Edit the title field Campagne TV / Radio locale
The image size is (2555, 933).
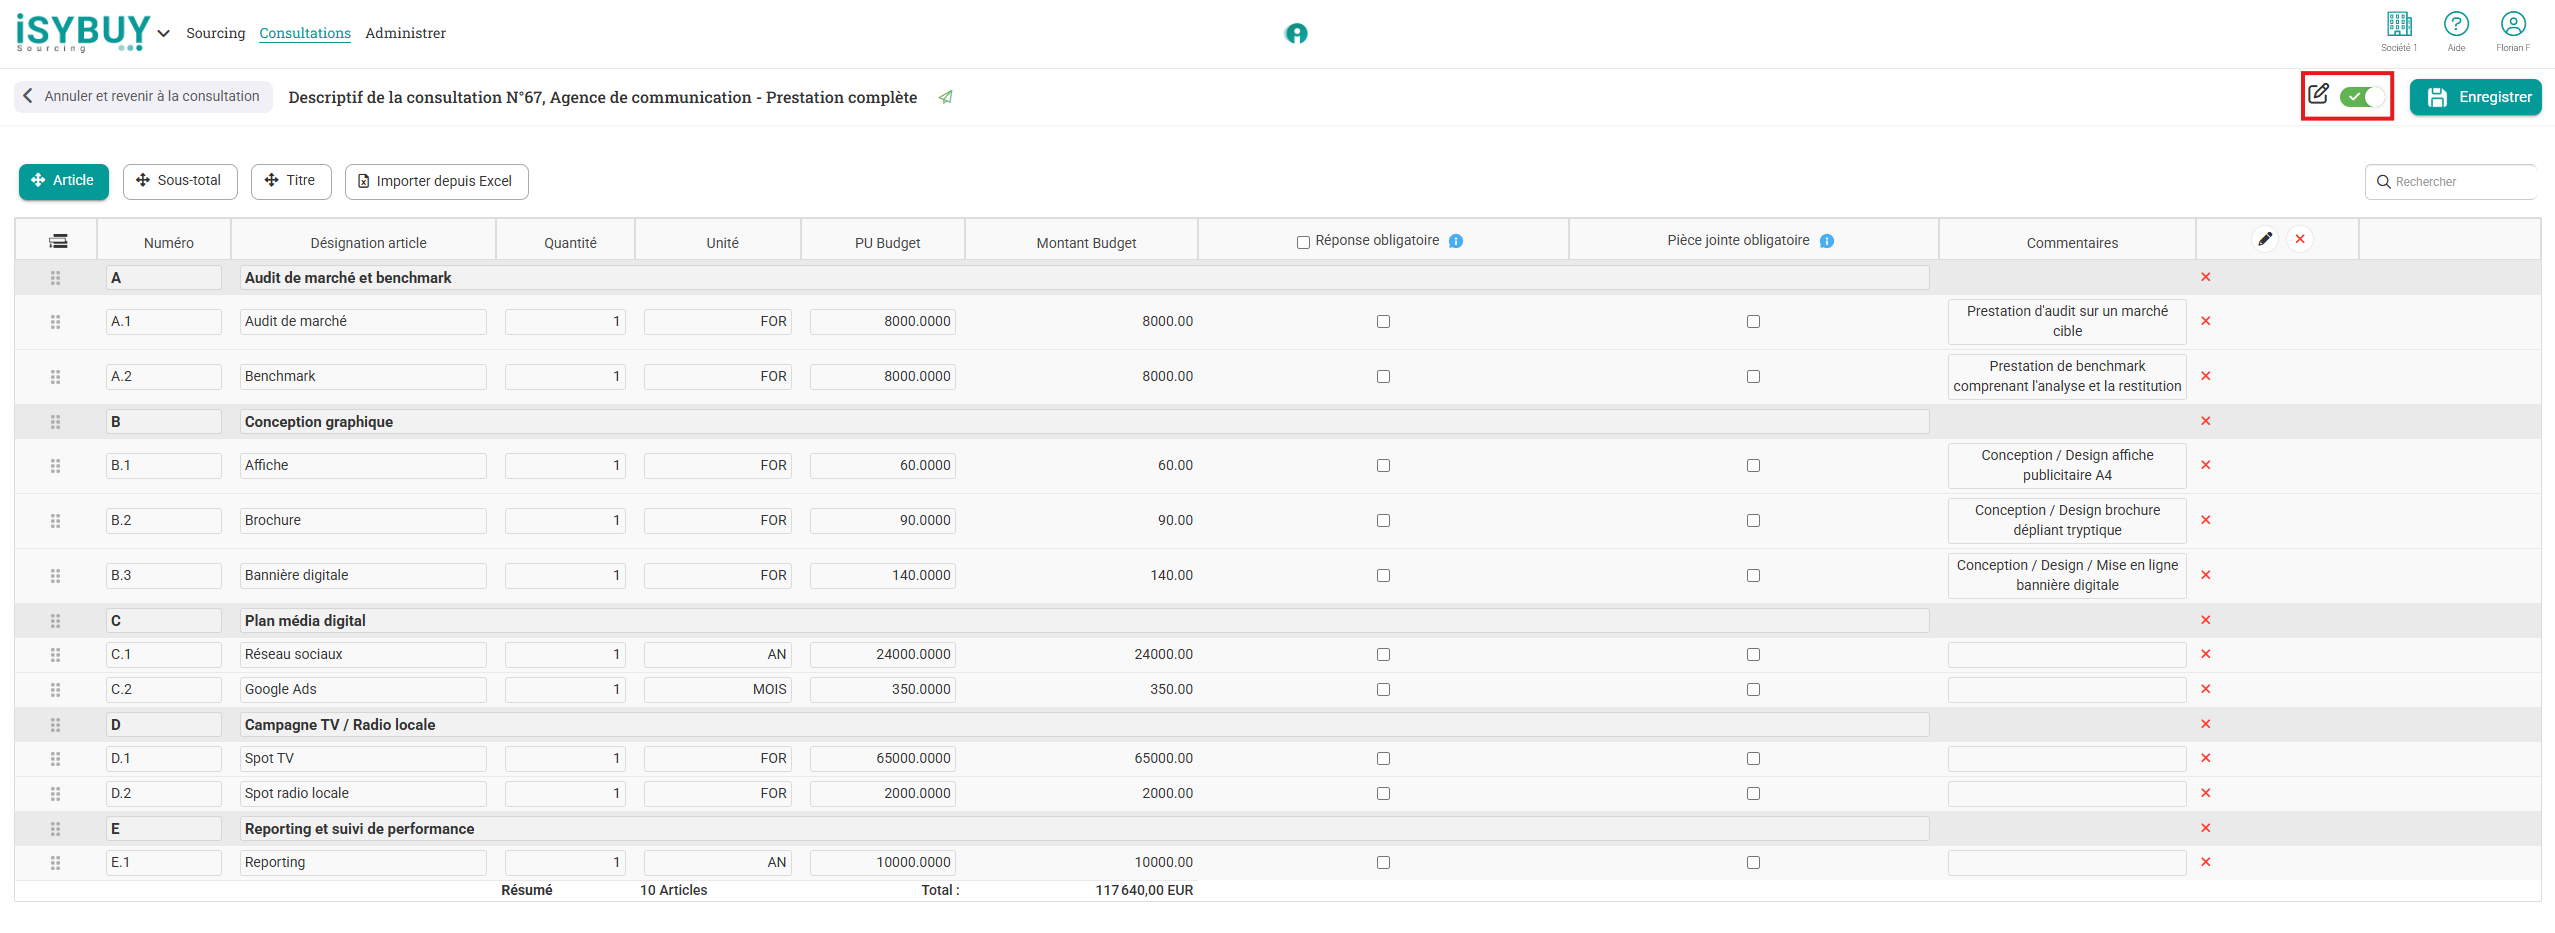(1085, 724)
